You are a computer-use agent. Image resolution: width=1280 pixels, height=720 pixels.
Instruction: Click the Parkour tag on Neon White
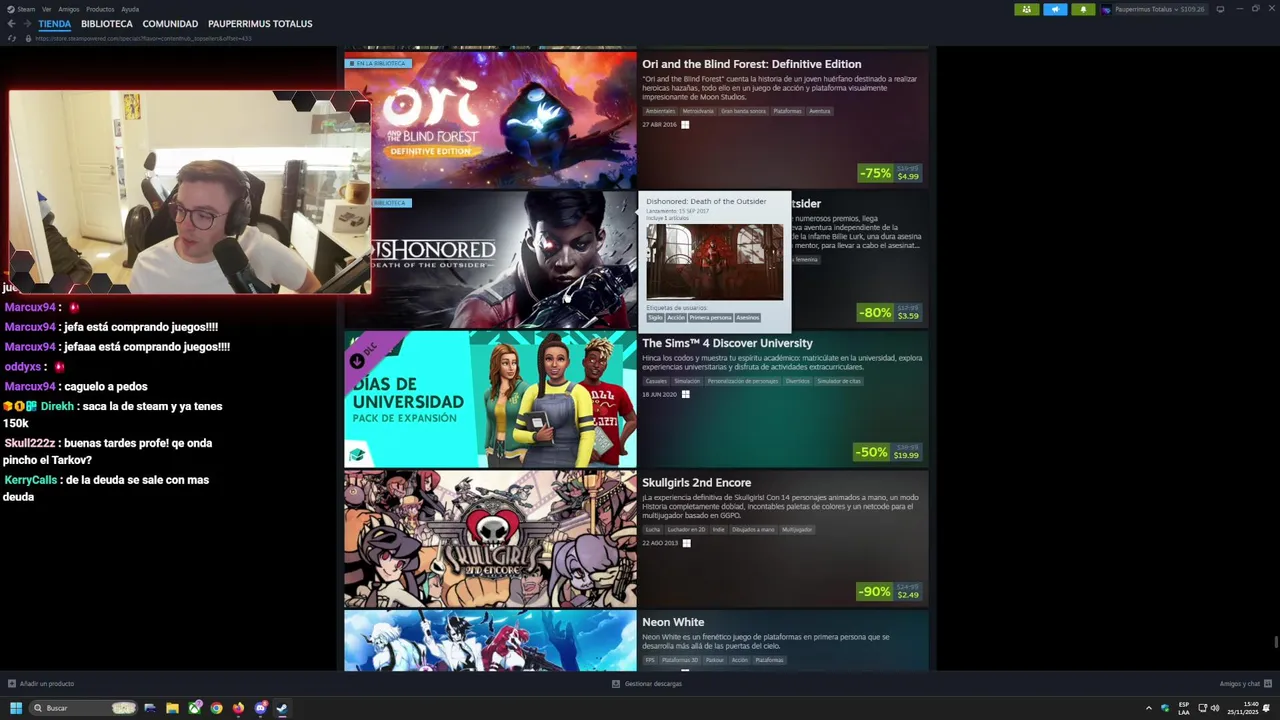(714, 660)
